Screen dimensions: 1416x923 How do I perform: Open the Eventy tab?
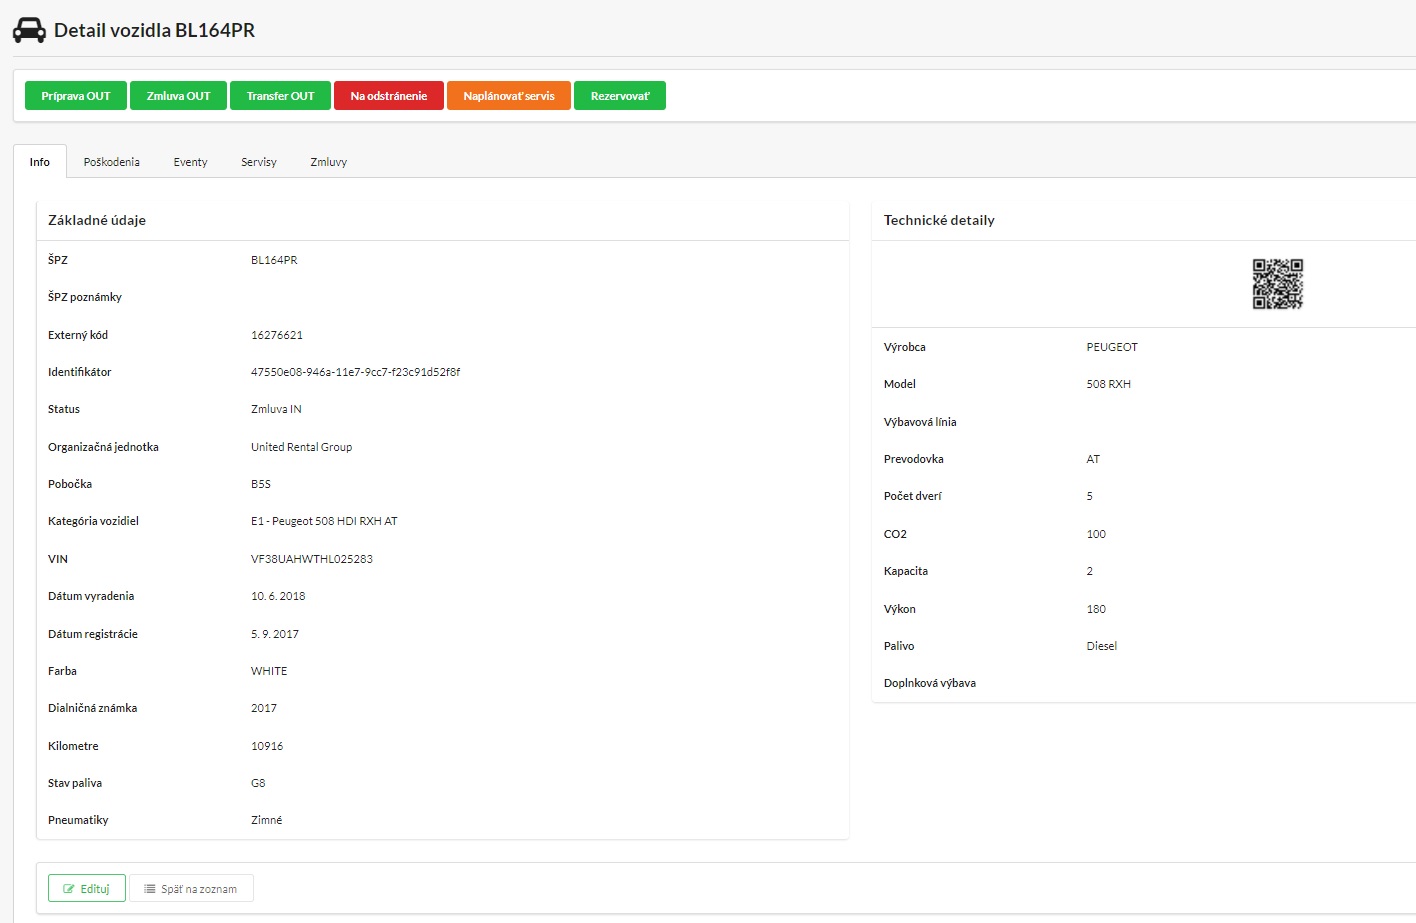[x=190, y=162]
